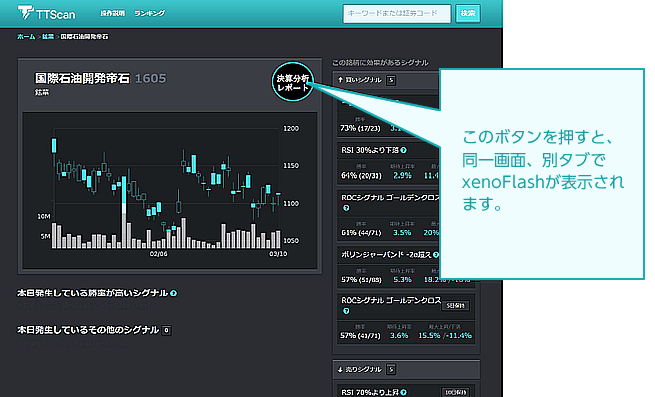
Task: Click the up-arrow icon of 買いシグナル header
Action: pyautogui.click(x=340, y=79)
